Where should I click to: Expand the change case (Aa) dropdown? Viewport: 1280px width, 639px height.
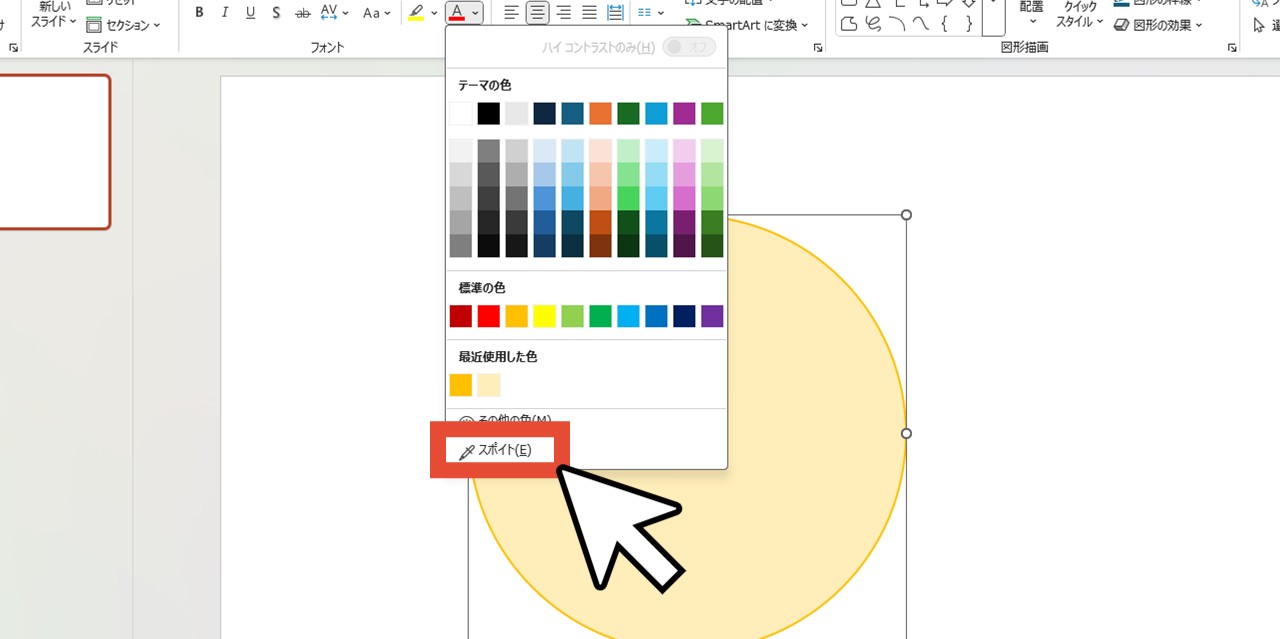tap(377, 13)
